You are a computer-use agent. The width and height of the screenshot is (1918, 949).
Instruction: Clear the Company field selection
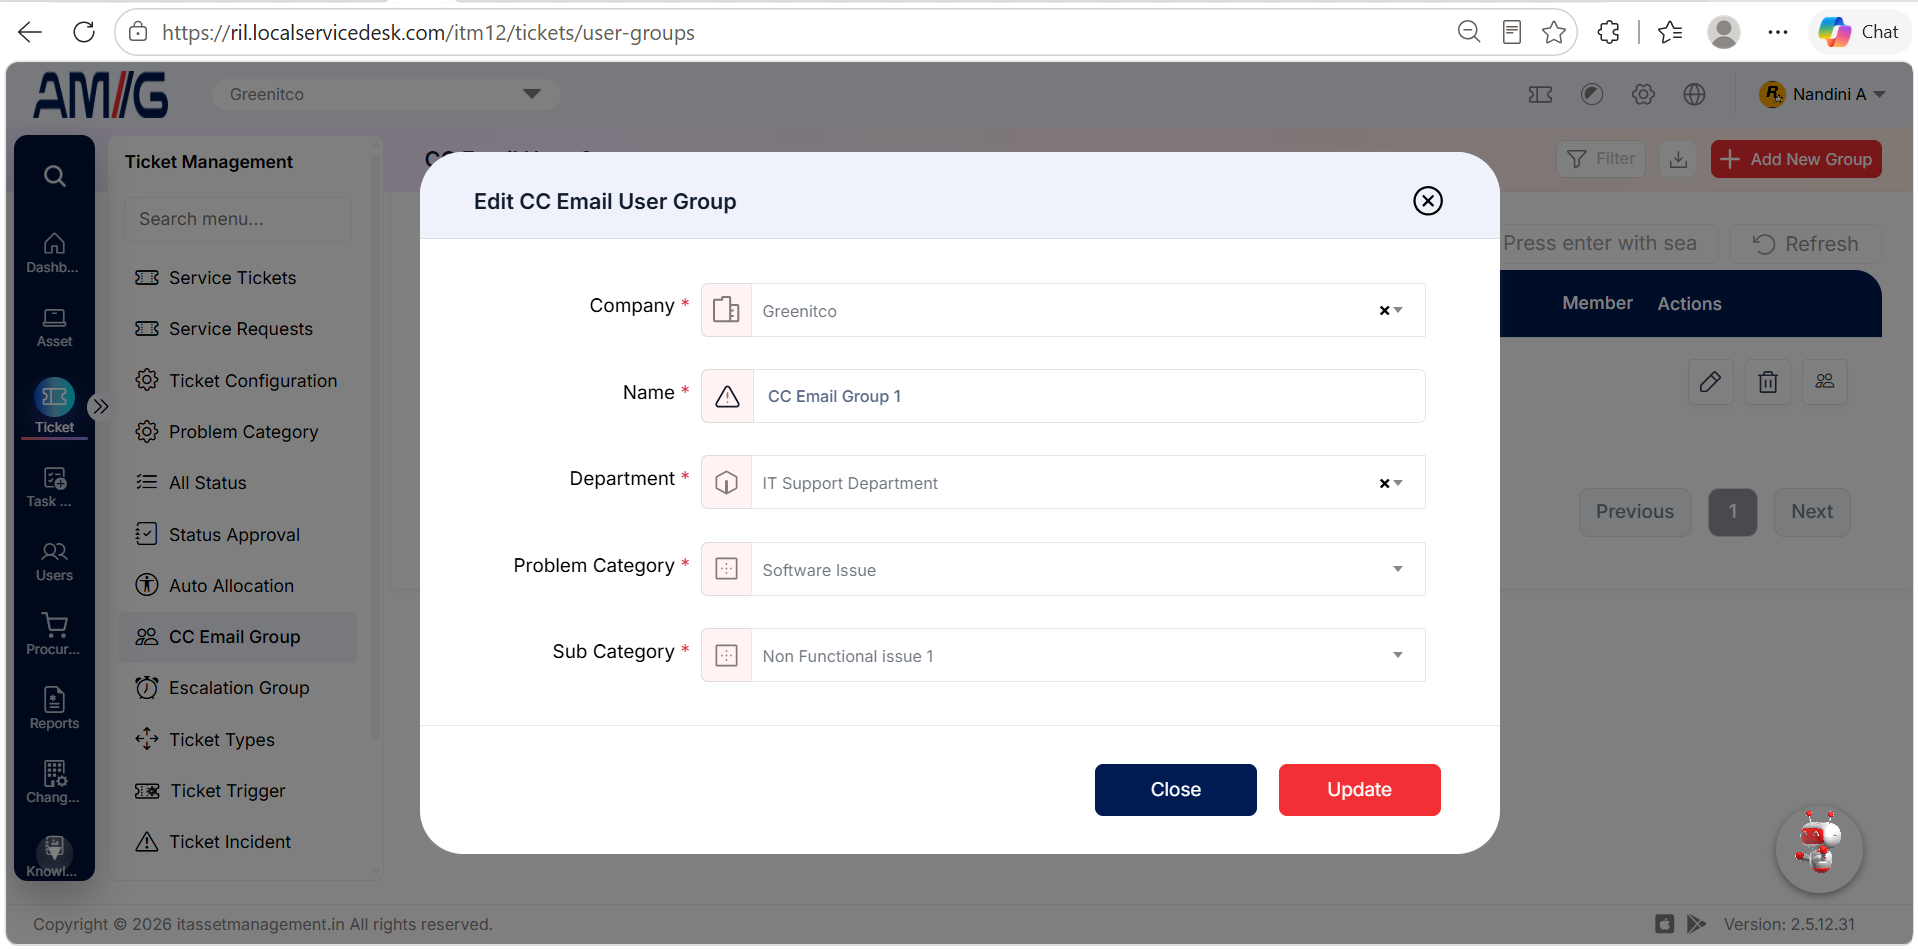tap(1384, 311)
